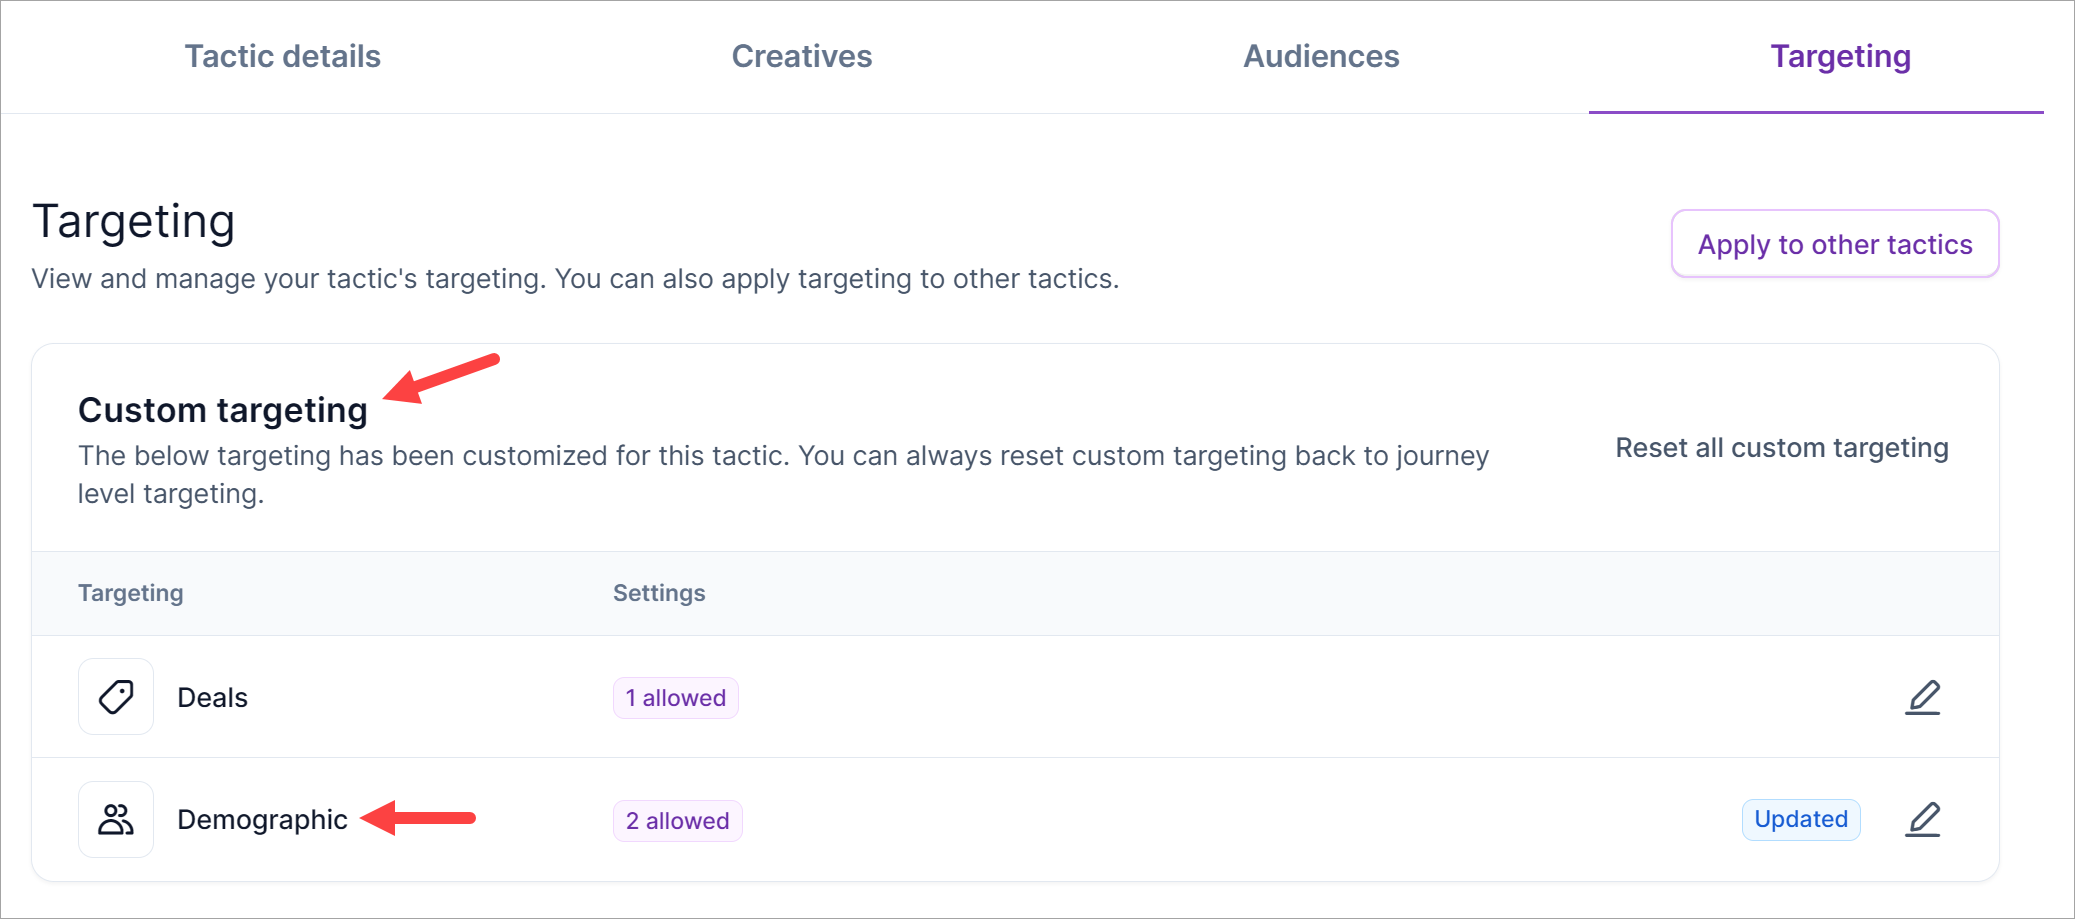Select the Deals row label
This screenshot has width=2075, height=919.
[212, 698]
